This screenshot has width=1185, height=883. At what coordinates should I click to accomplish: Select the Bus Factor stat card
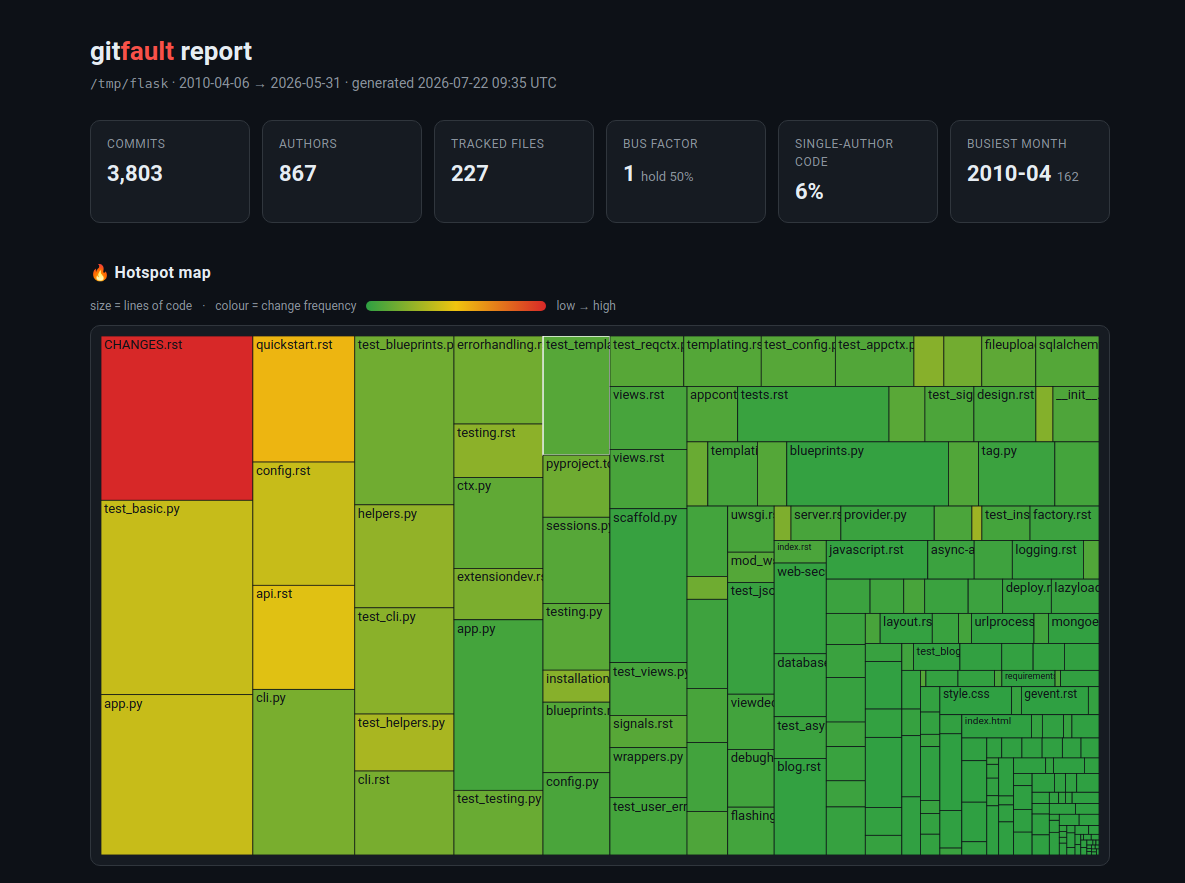coord(685,172)
